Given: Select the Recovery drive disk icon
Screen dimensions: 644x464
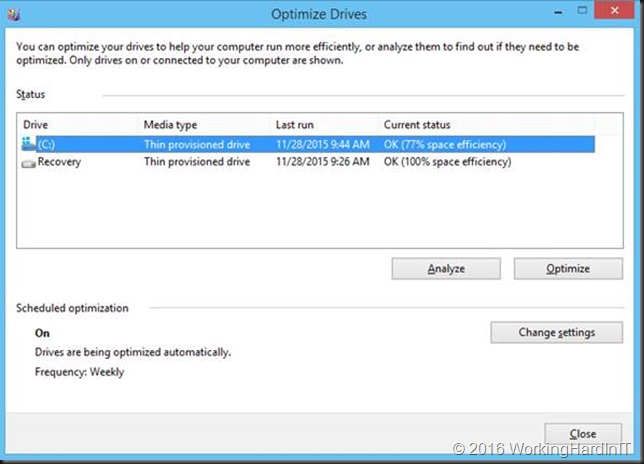Looking at the screenshot, I should (28, 163).
